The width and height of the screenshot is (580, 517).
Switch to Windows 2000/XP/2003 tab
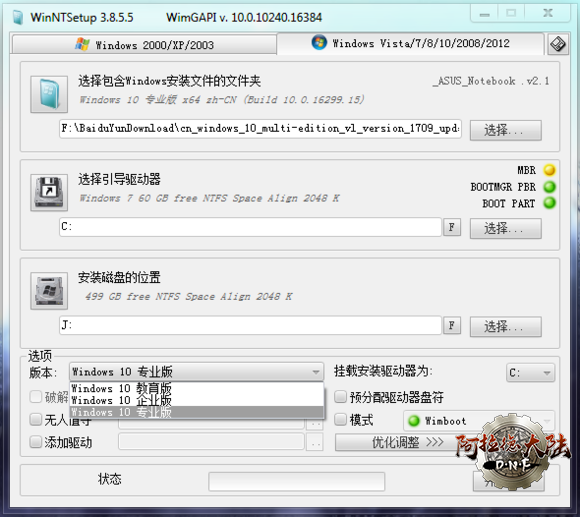[144, 45]
